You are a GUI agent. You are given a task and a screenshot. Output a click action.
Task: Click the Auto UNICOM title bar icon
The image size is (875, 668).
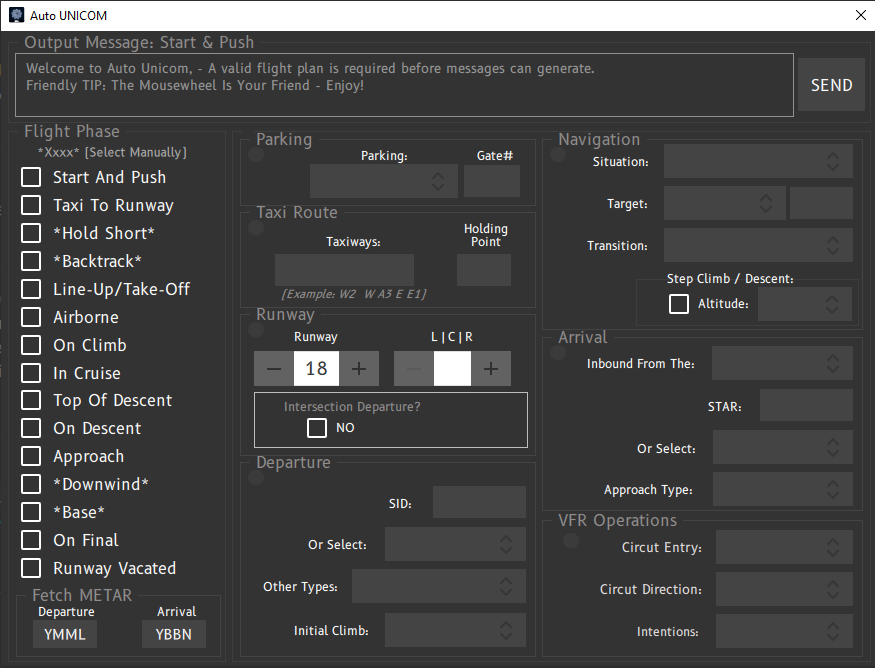point(16,15)
